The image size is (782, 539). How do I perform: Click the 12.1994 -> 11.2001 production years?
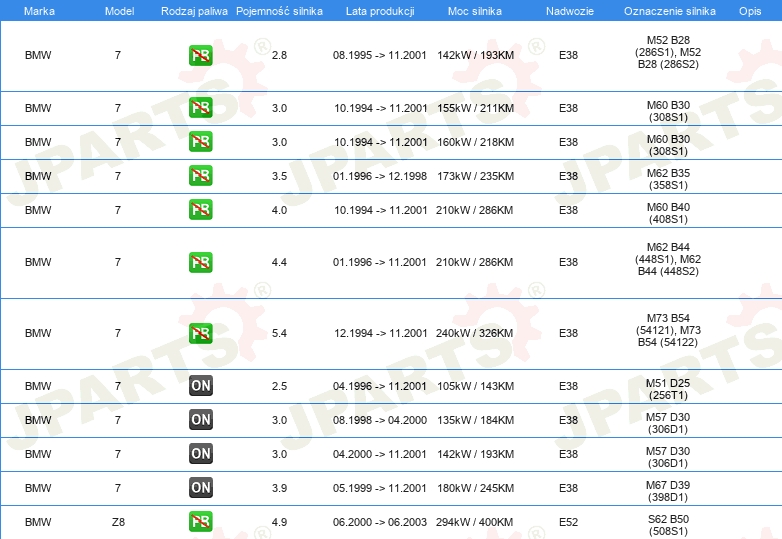(x=381, y=333)
